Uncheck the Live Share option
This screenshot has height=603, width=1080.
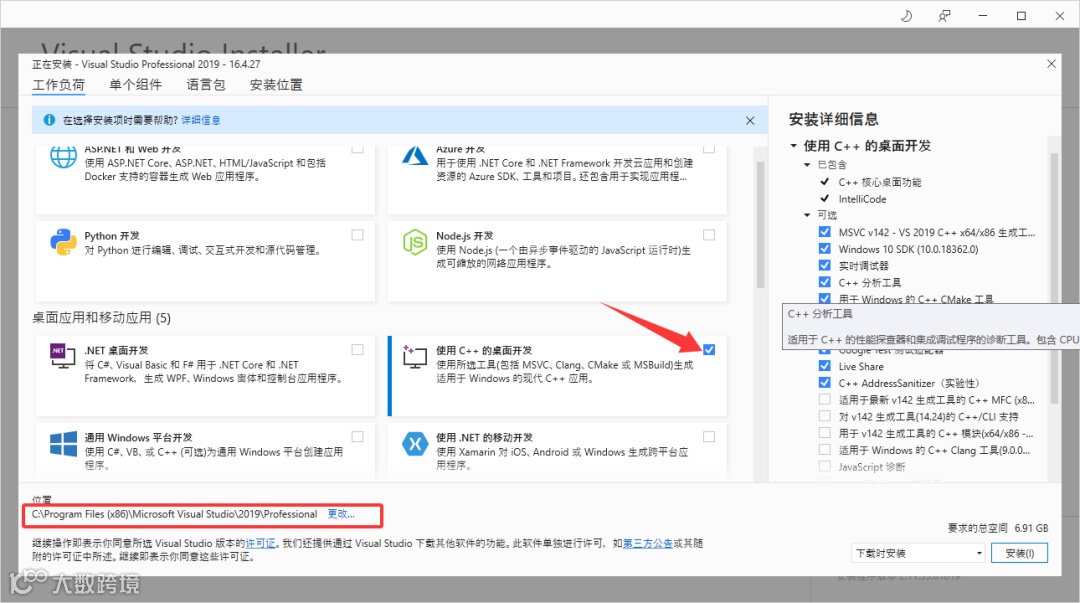[x=824, y=366]
